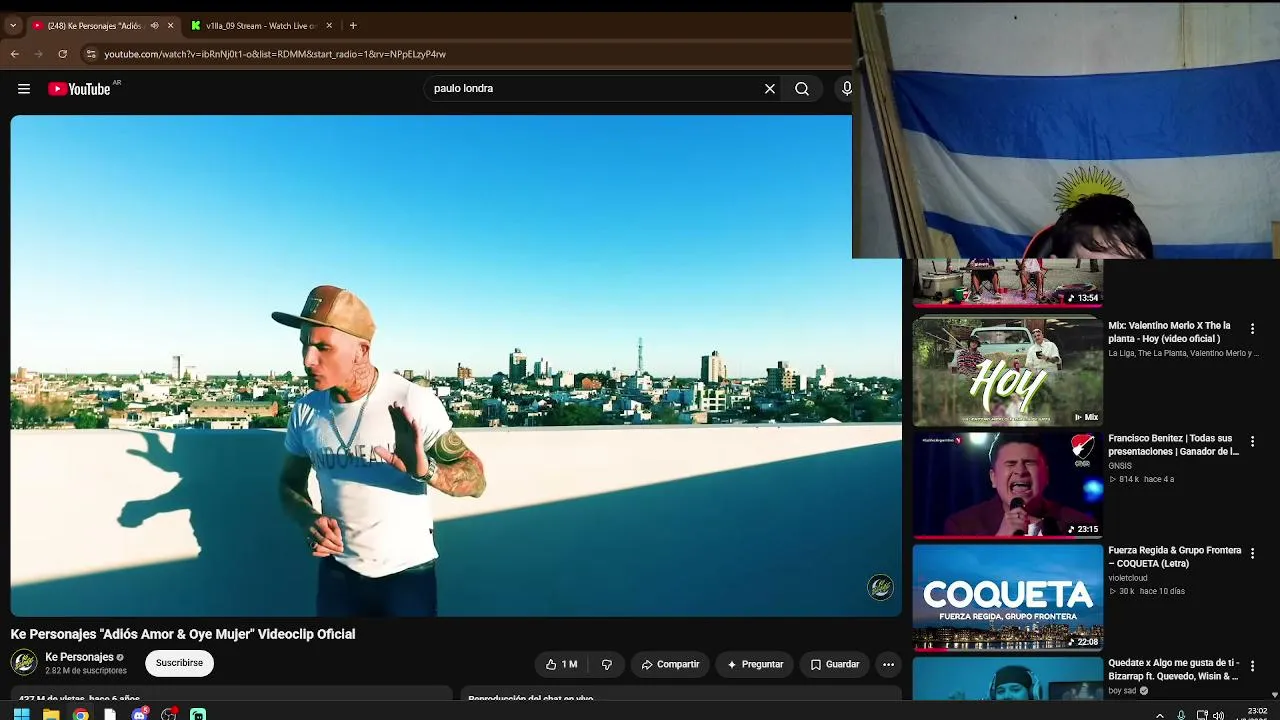Click the "2.82 M de suscriptores" text
The height and width of the screenshot is (720, 1280).
[x=86, y=671]
